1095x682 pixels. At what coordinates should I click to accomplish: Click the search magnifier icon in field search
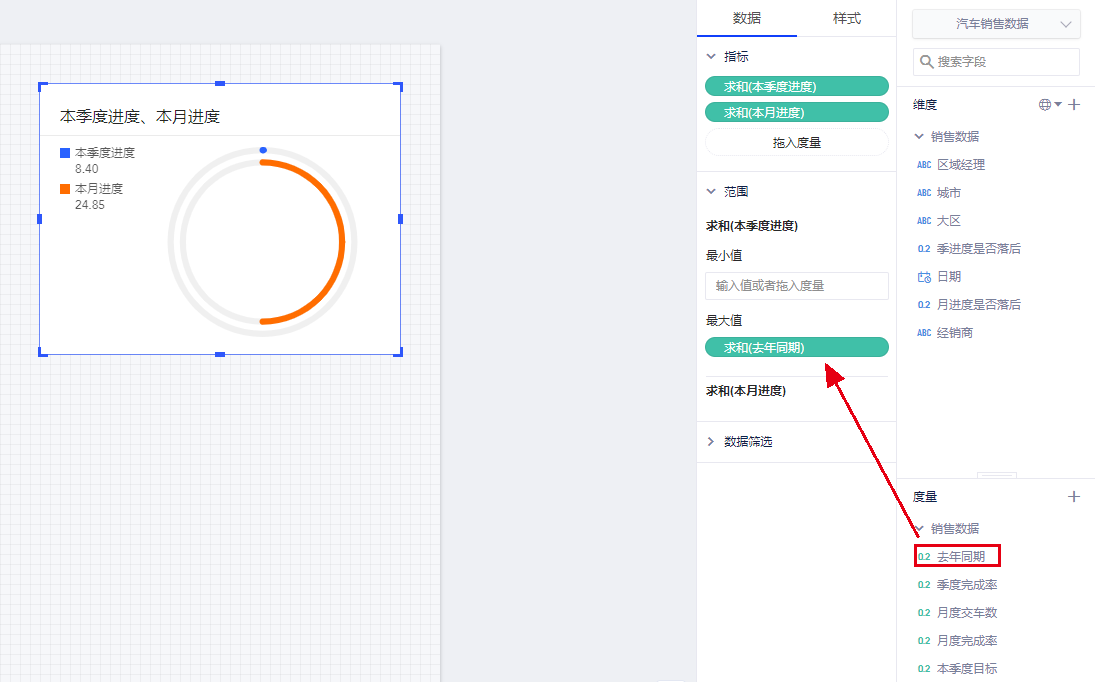pos(927,62)
